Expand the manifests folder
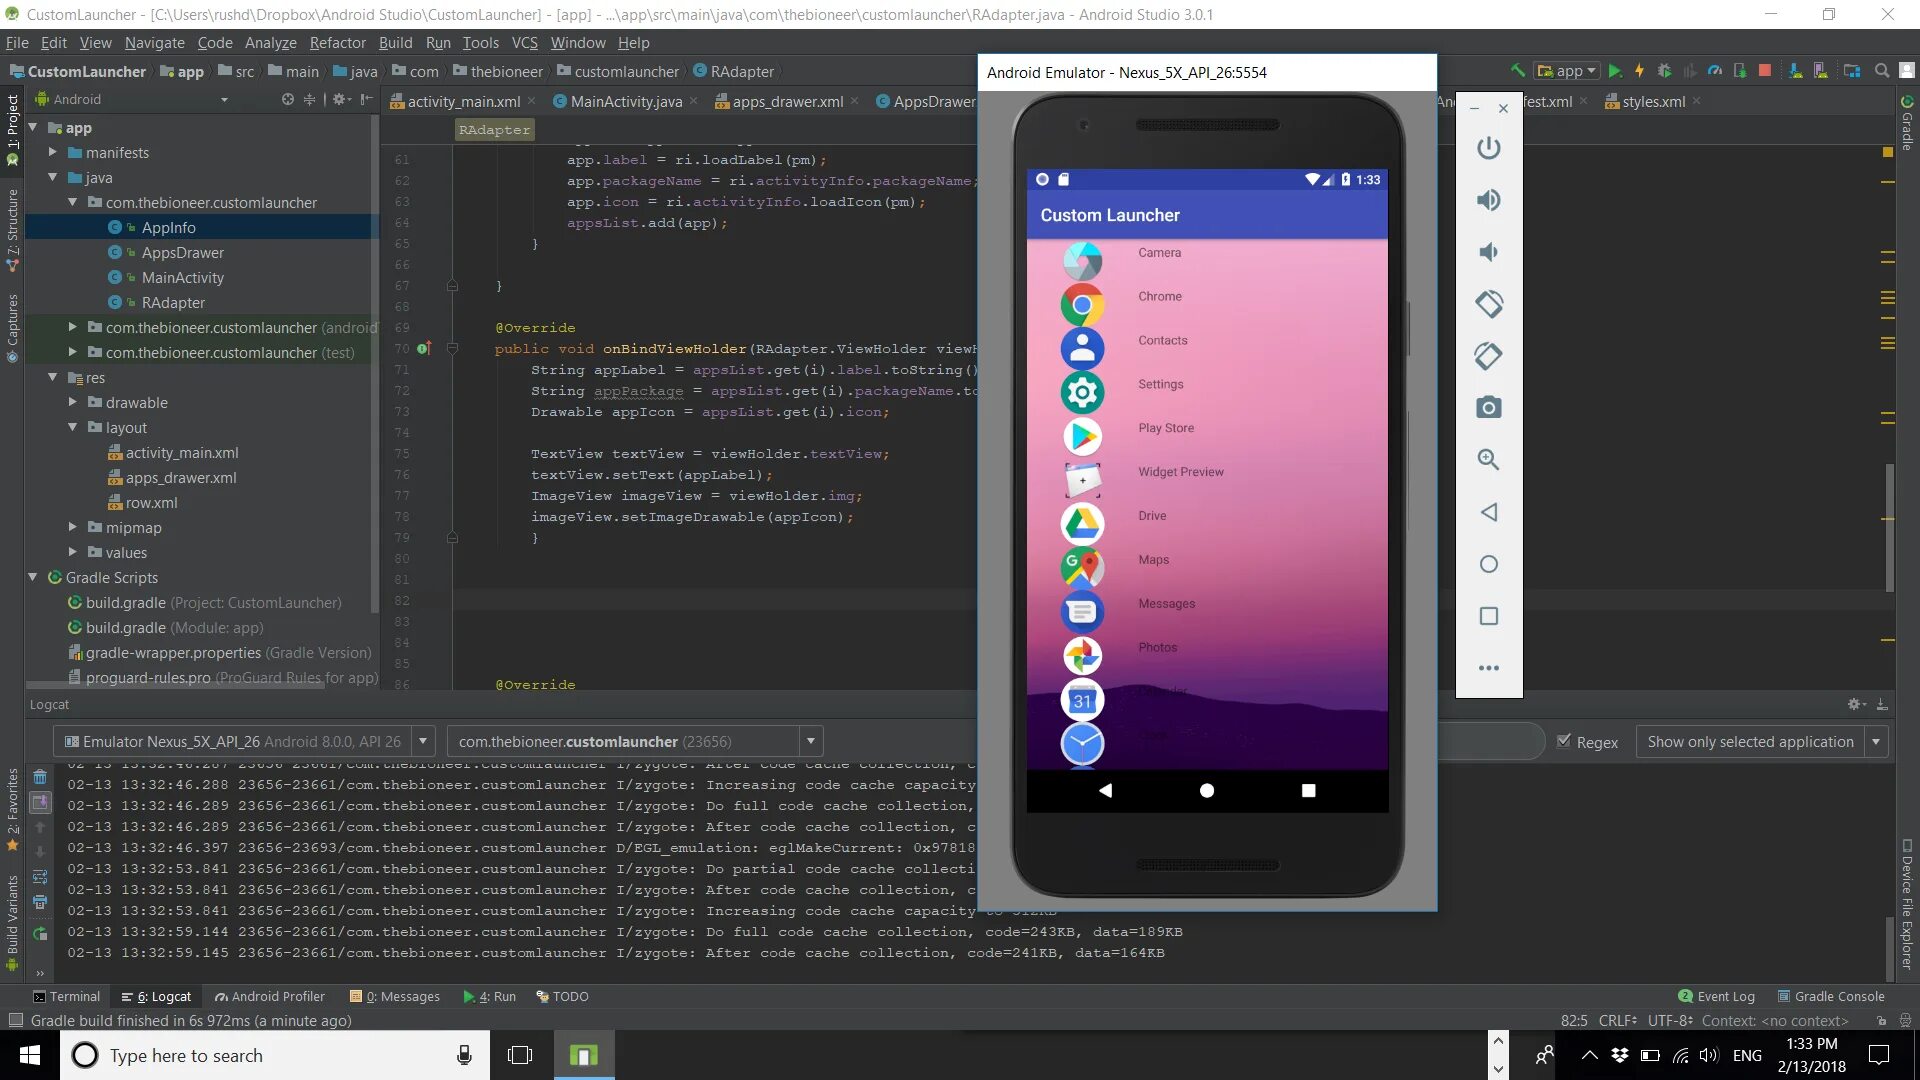 pyautogui.click(x=53, y=152)
